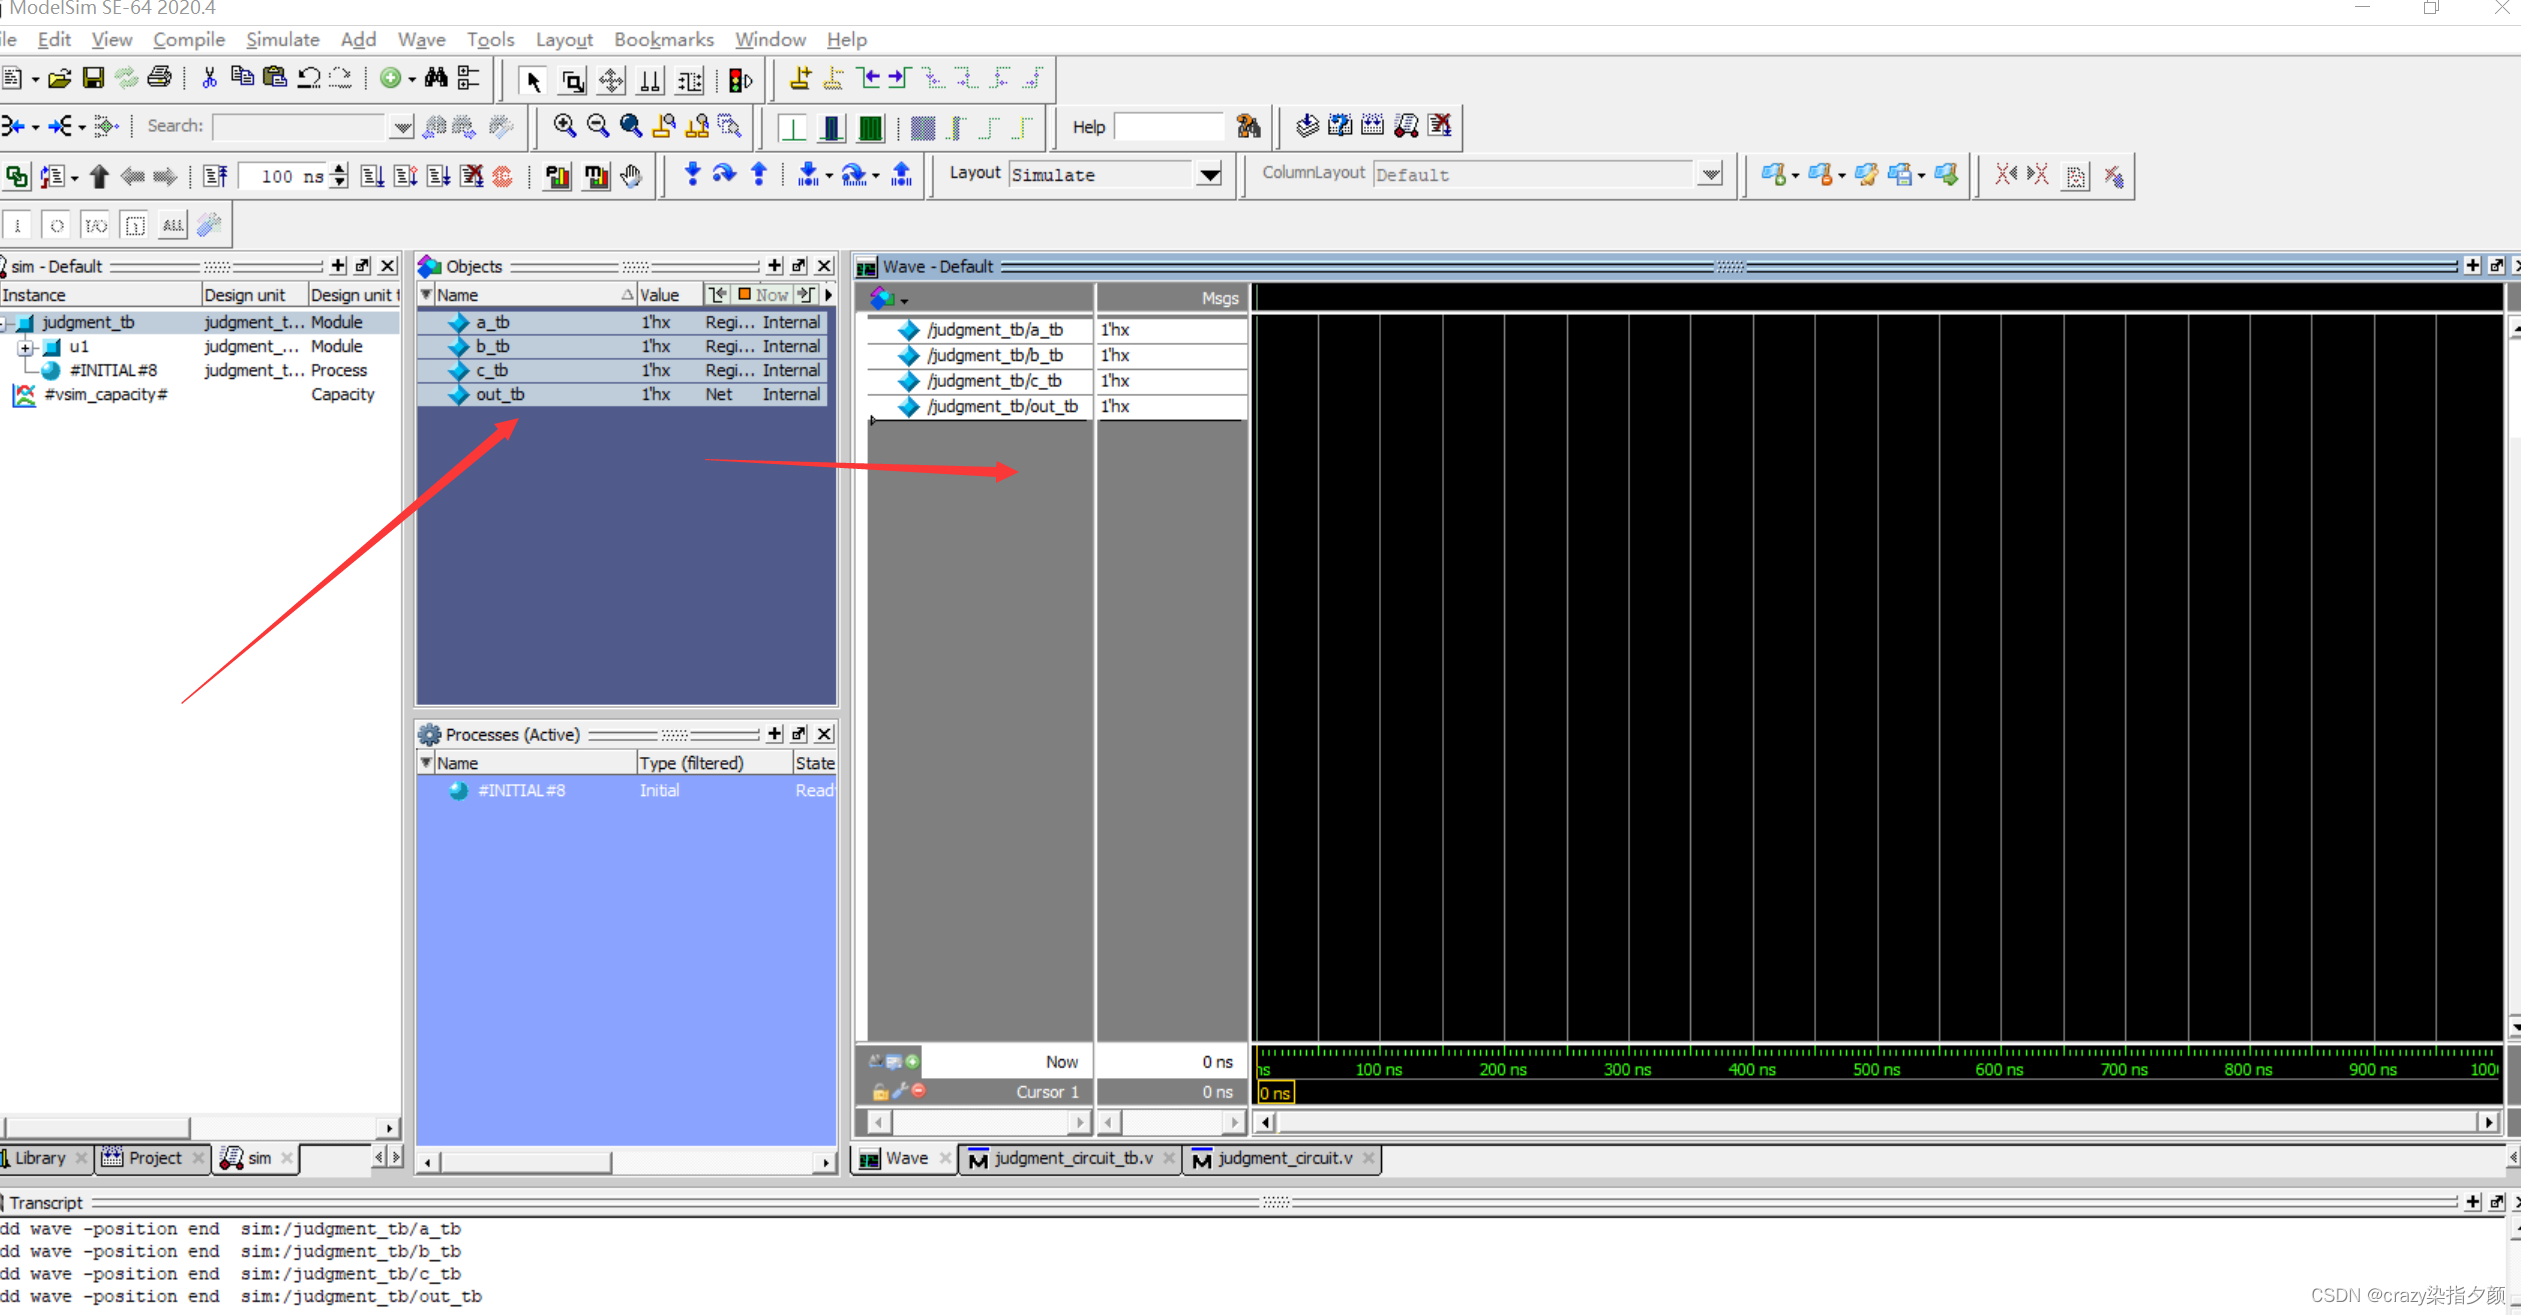Activate the Zoom mode tool
Screen dimensions: 2521x1315
pyautogui.click(x=573, y=80)
